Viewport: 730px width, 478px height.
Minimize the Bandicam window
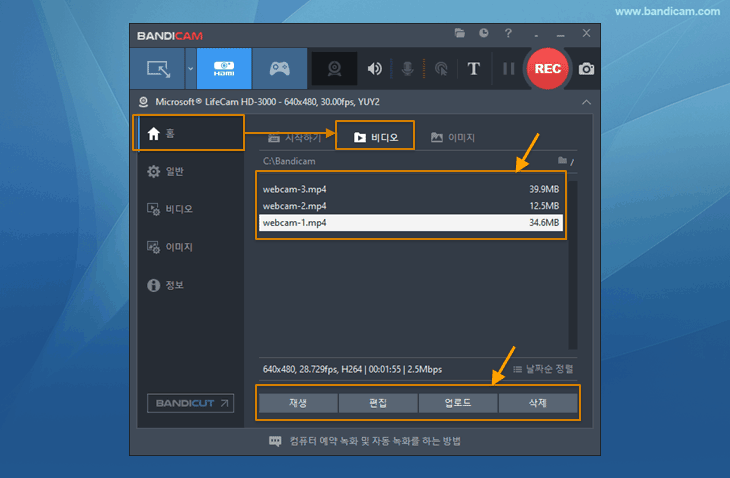pyautogui.click(x=561, y=34)
